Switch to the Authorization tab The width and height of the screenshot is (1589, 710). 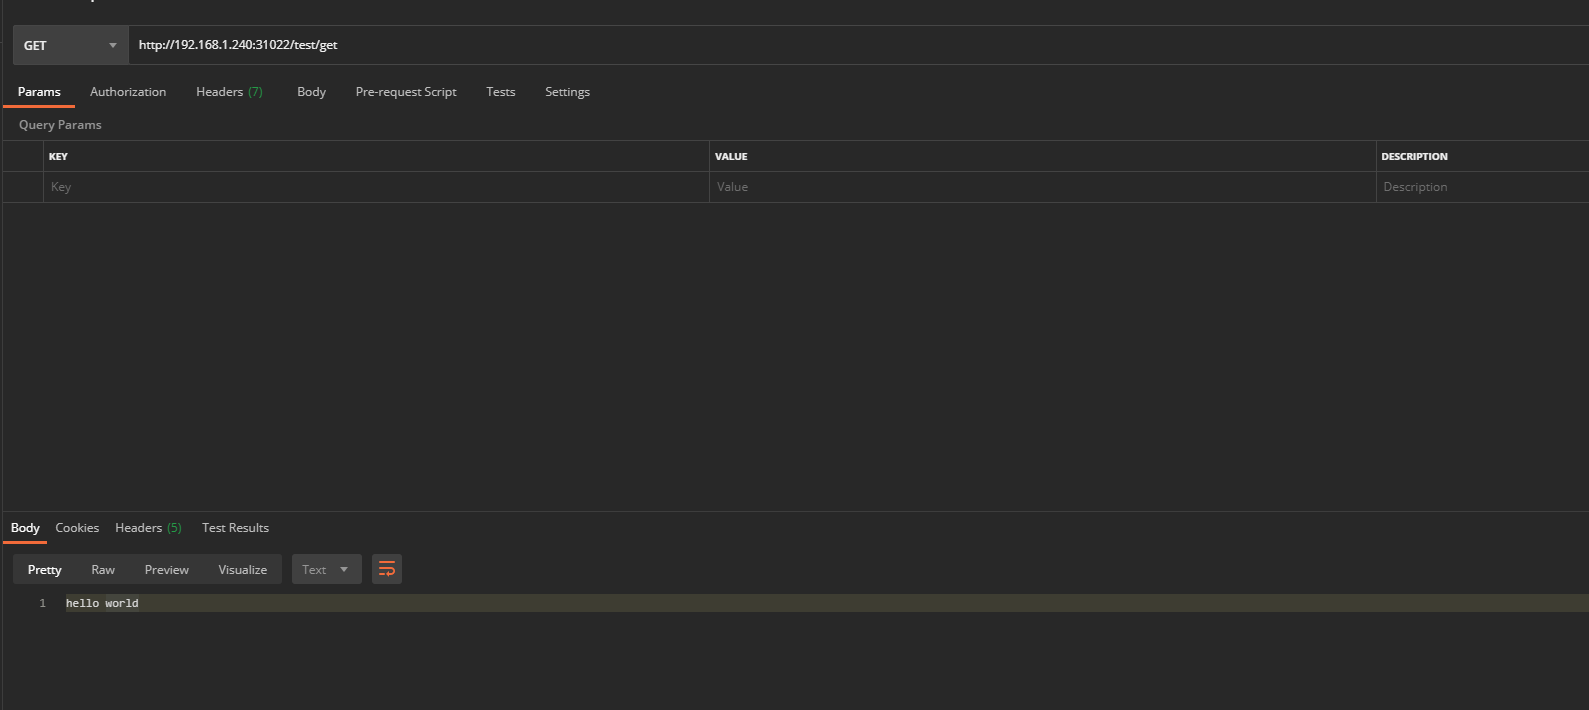128,92
